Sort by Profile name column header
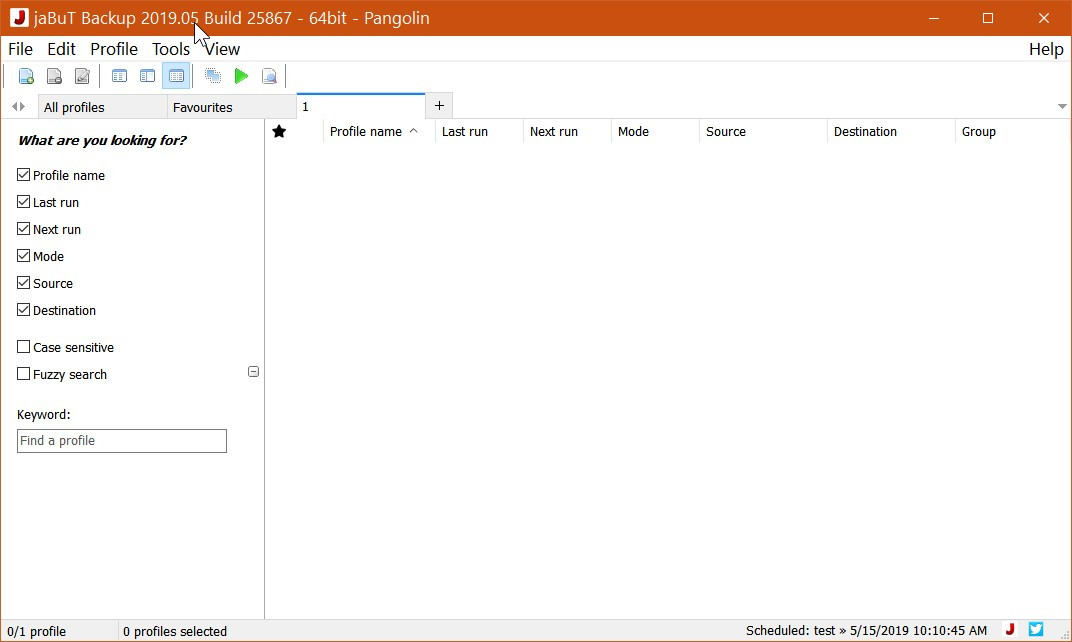 coord(379,131)
